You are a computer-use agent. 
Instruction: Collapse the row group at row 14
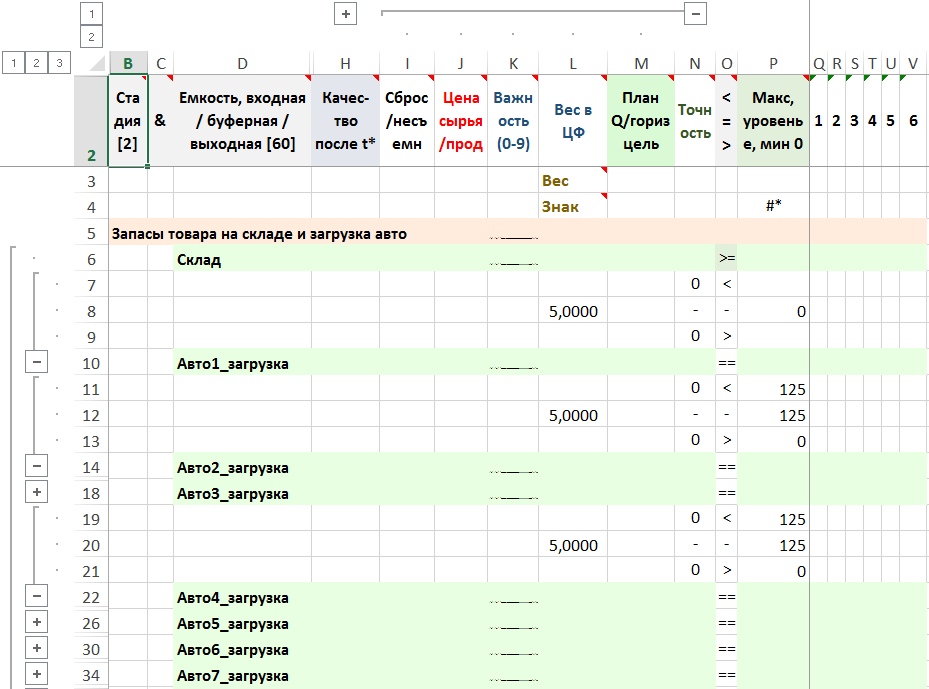(37, 467)
